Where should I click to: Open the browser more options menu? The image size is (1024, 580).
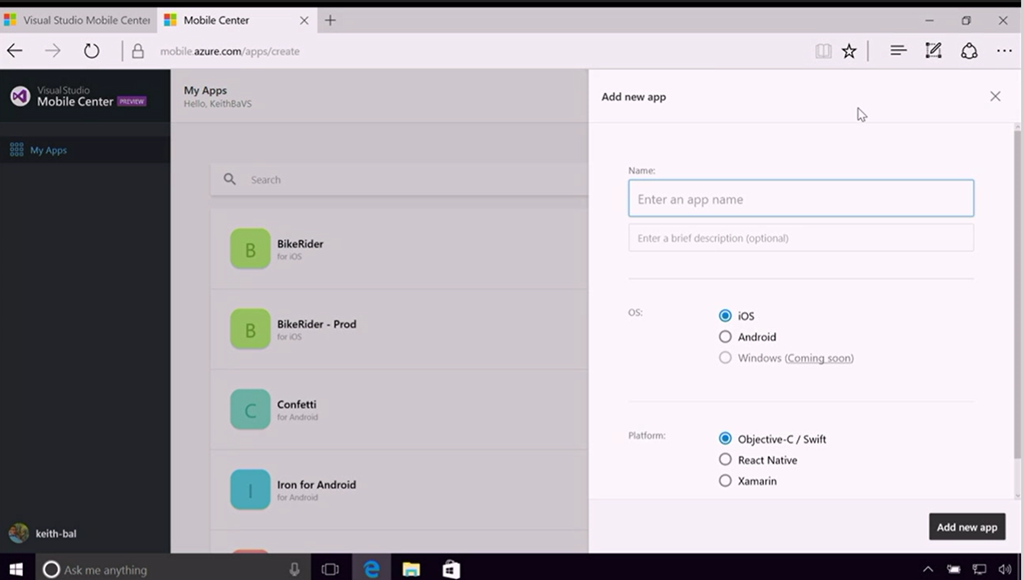(1003, 51)
